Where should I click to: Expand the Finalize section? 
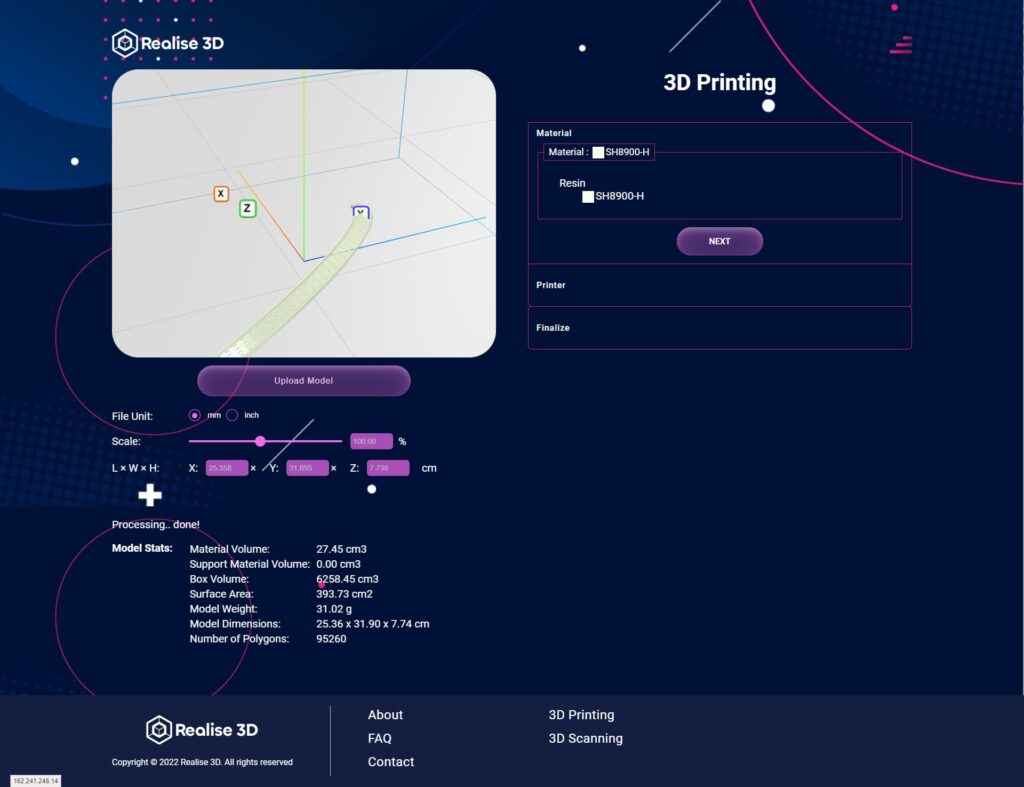719,328
